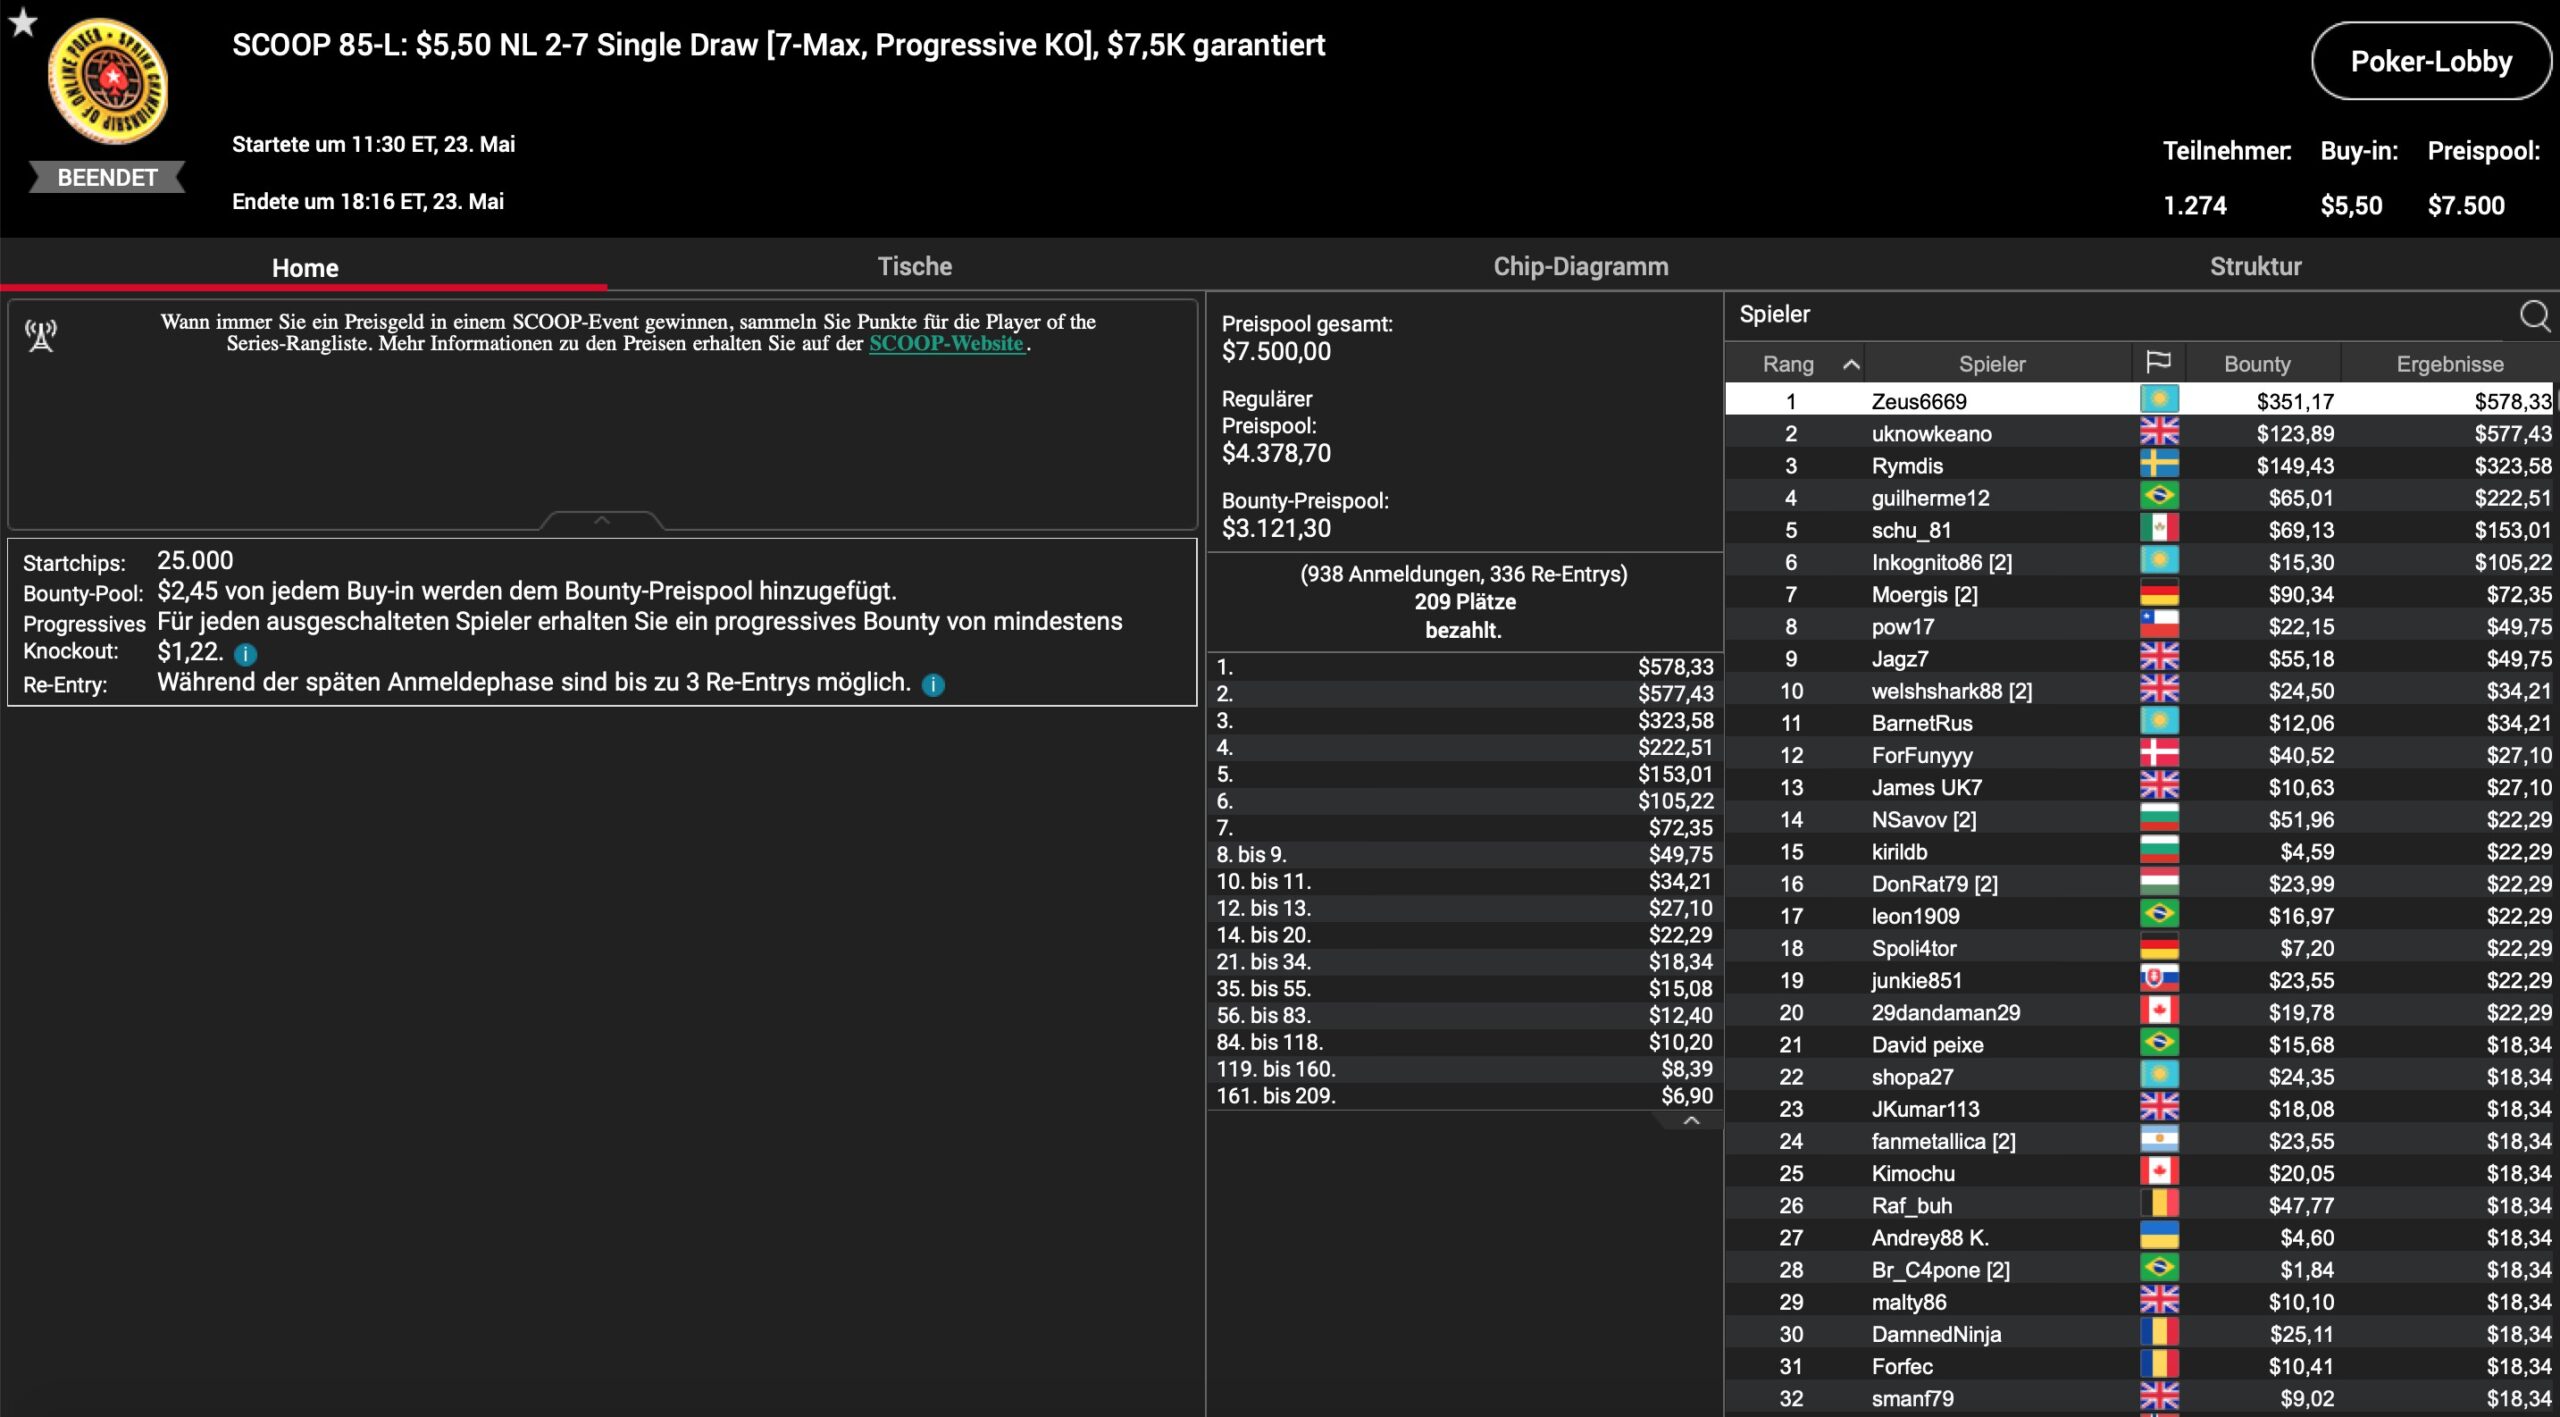Image resolution: width=2560 pixels, height=1417 pixels.
Task: Click the broadcast antenna announcement icon
Action: [x=41, y=336]
